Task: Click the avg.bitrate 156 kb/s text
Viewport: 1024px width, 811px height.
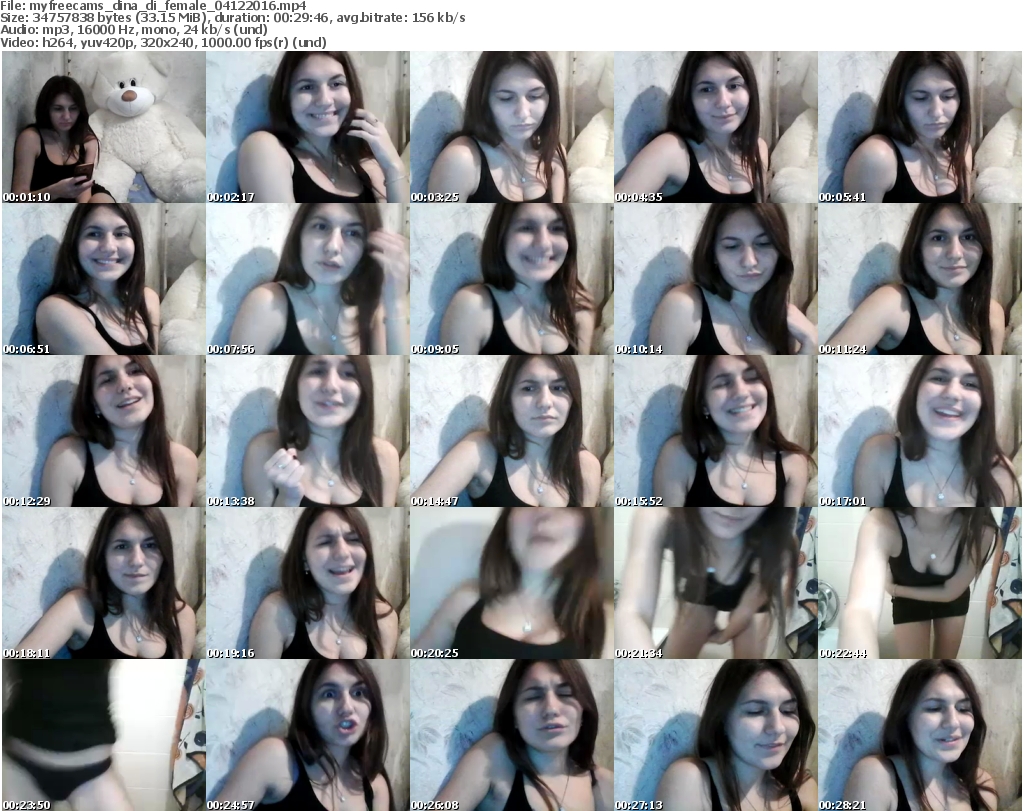Action: point(400,18)
